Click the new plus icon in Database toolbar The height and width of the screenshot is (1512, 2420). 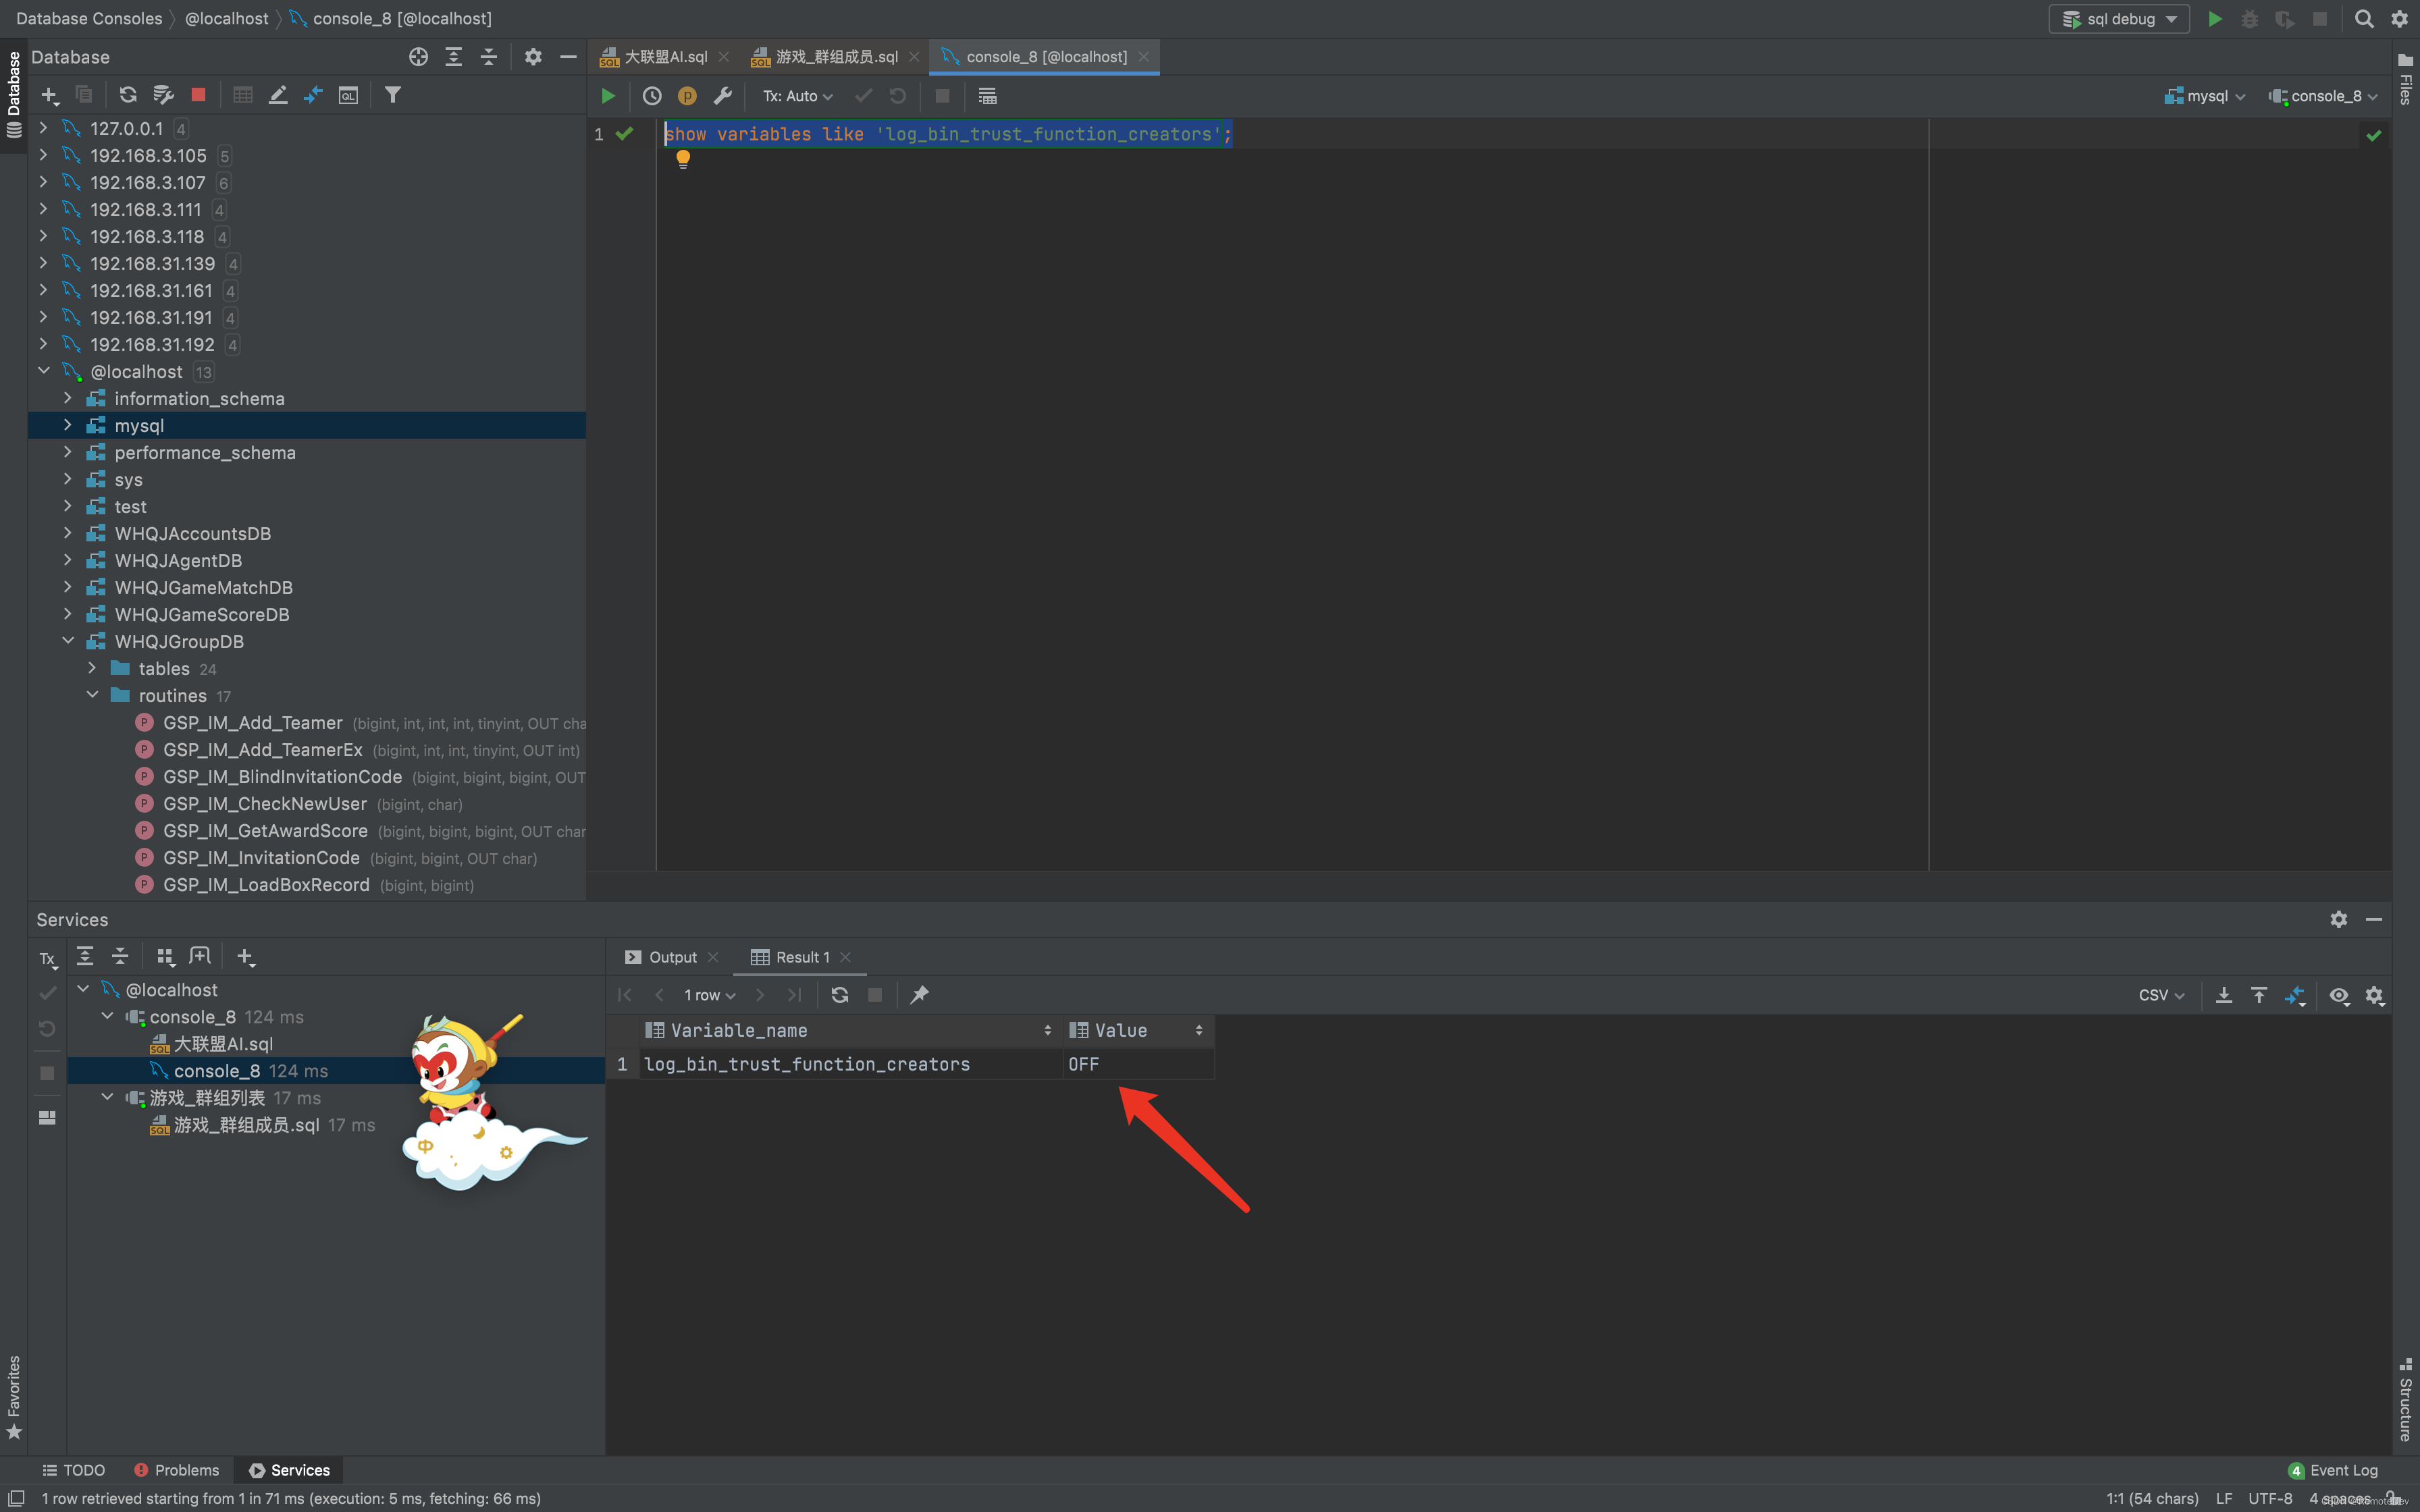point(49,95)
